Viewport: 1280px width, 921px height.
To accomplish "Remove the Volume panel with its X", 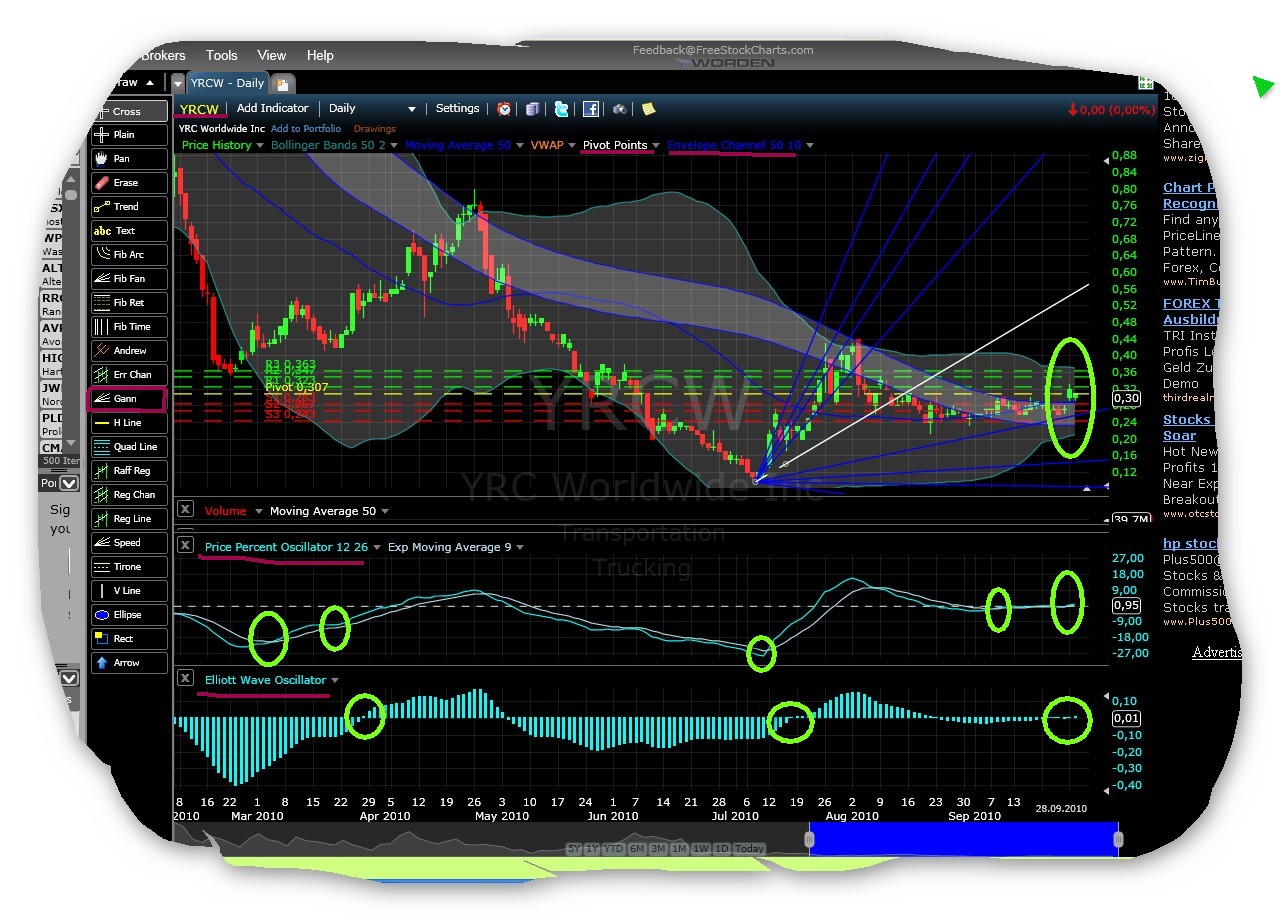I will pyautogui.click(x=185, y=509).
